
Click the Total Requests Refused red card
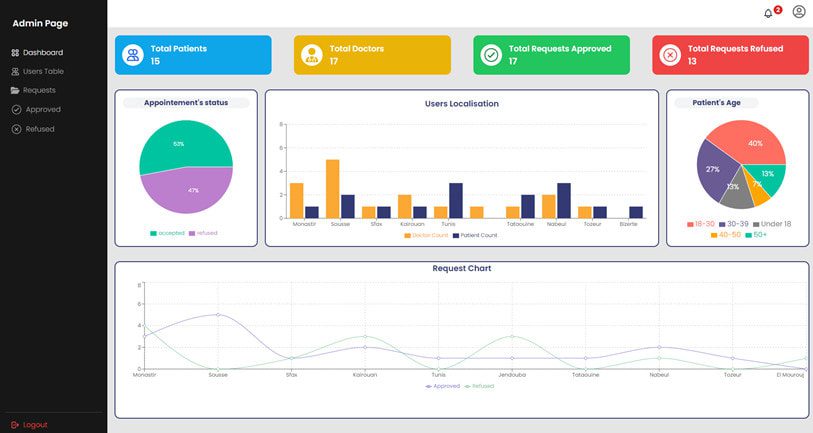pyautogui.click(x=731, y=55)
